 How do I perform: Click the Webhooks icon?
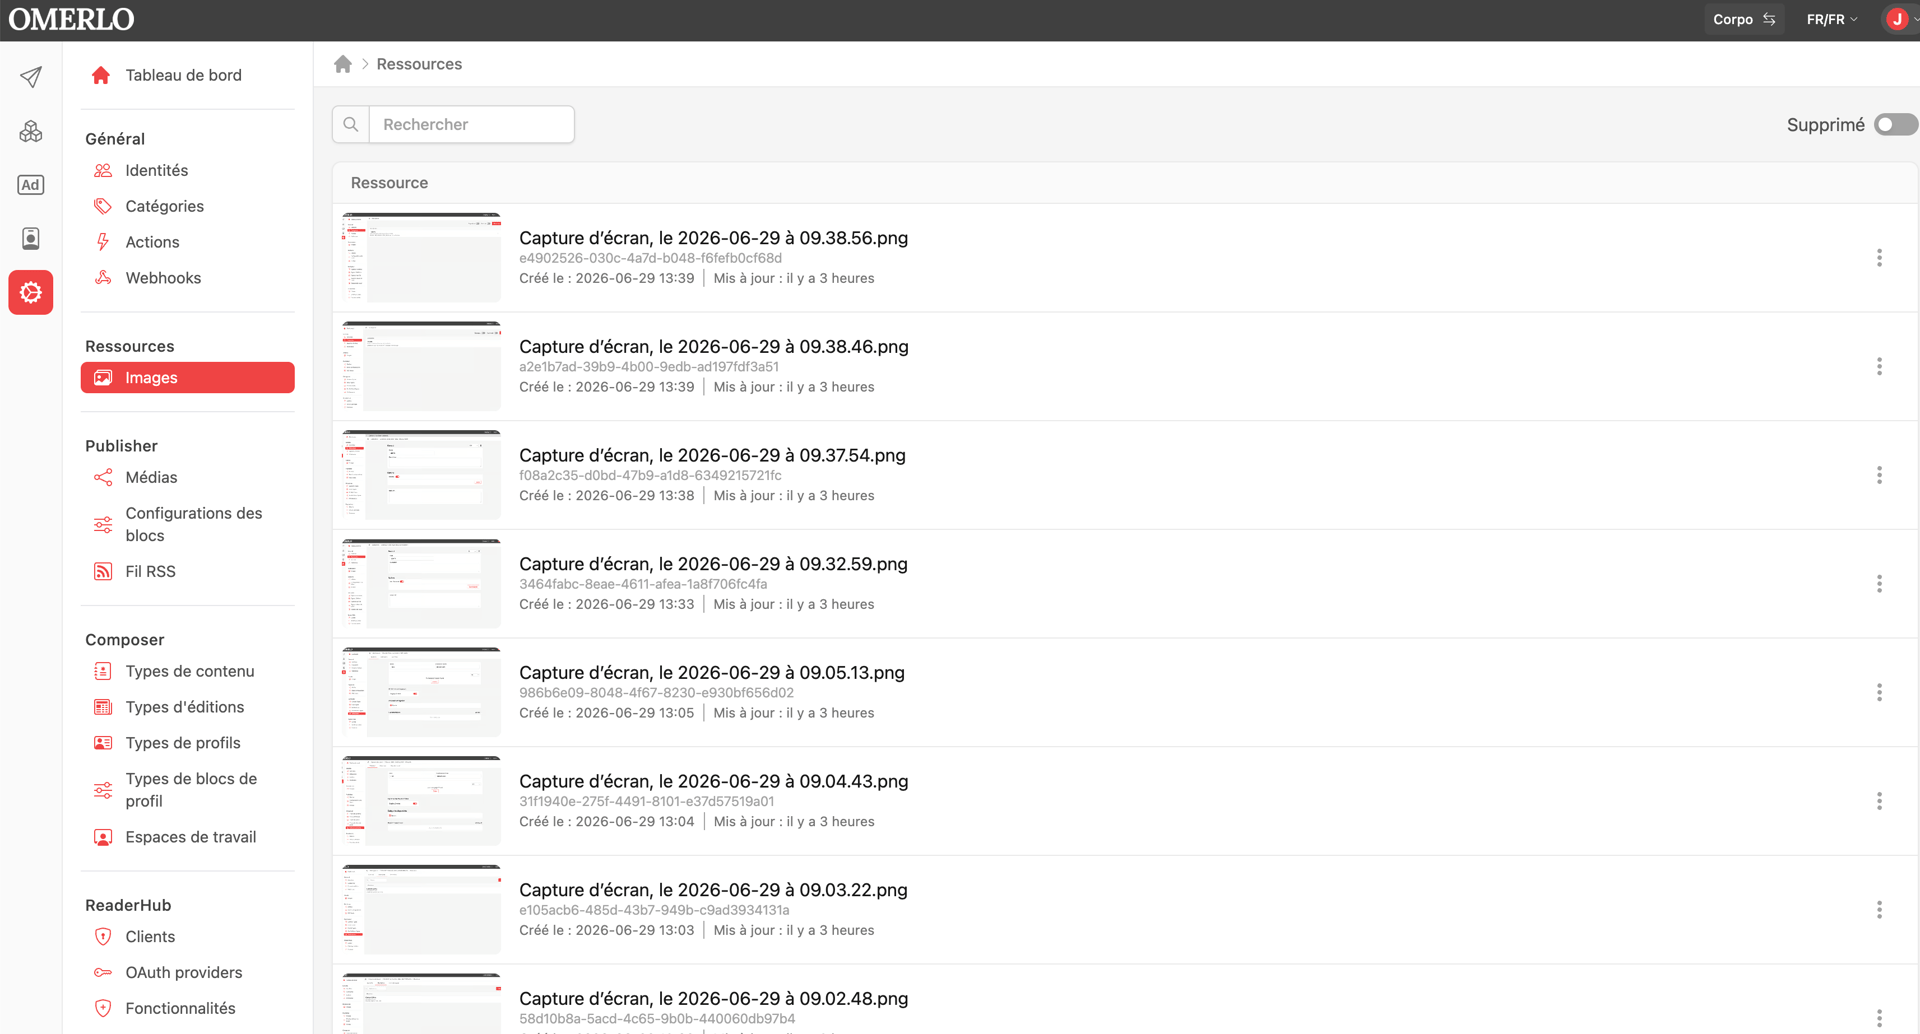click(103, 278)
